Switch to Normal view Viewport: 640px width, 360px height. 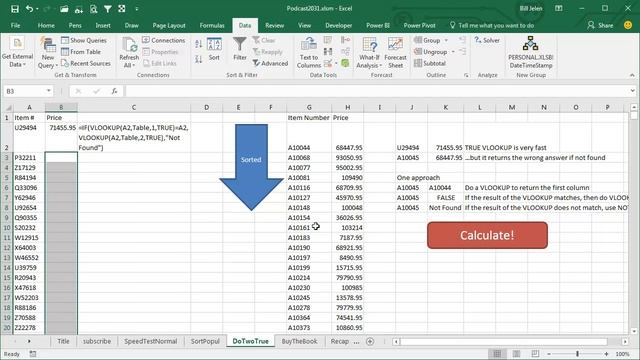pos(497,354)
